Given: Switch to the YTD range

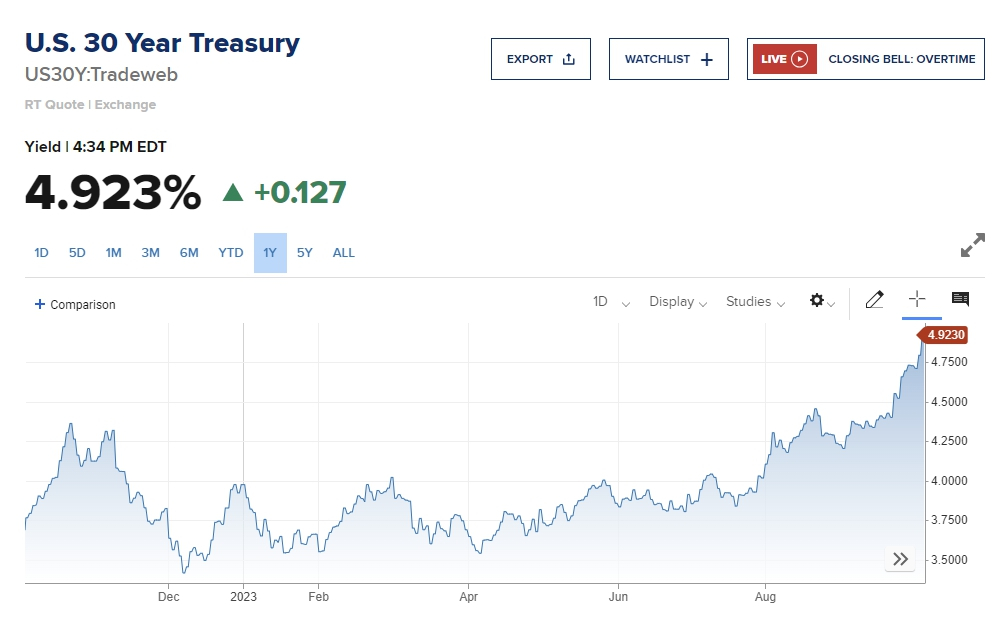Looking at the screenshot, I should pos(231,253).
